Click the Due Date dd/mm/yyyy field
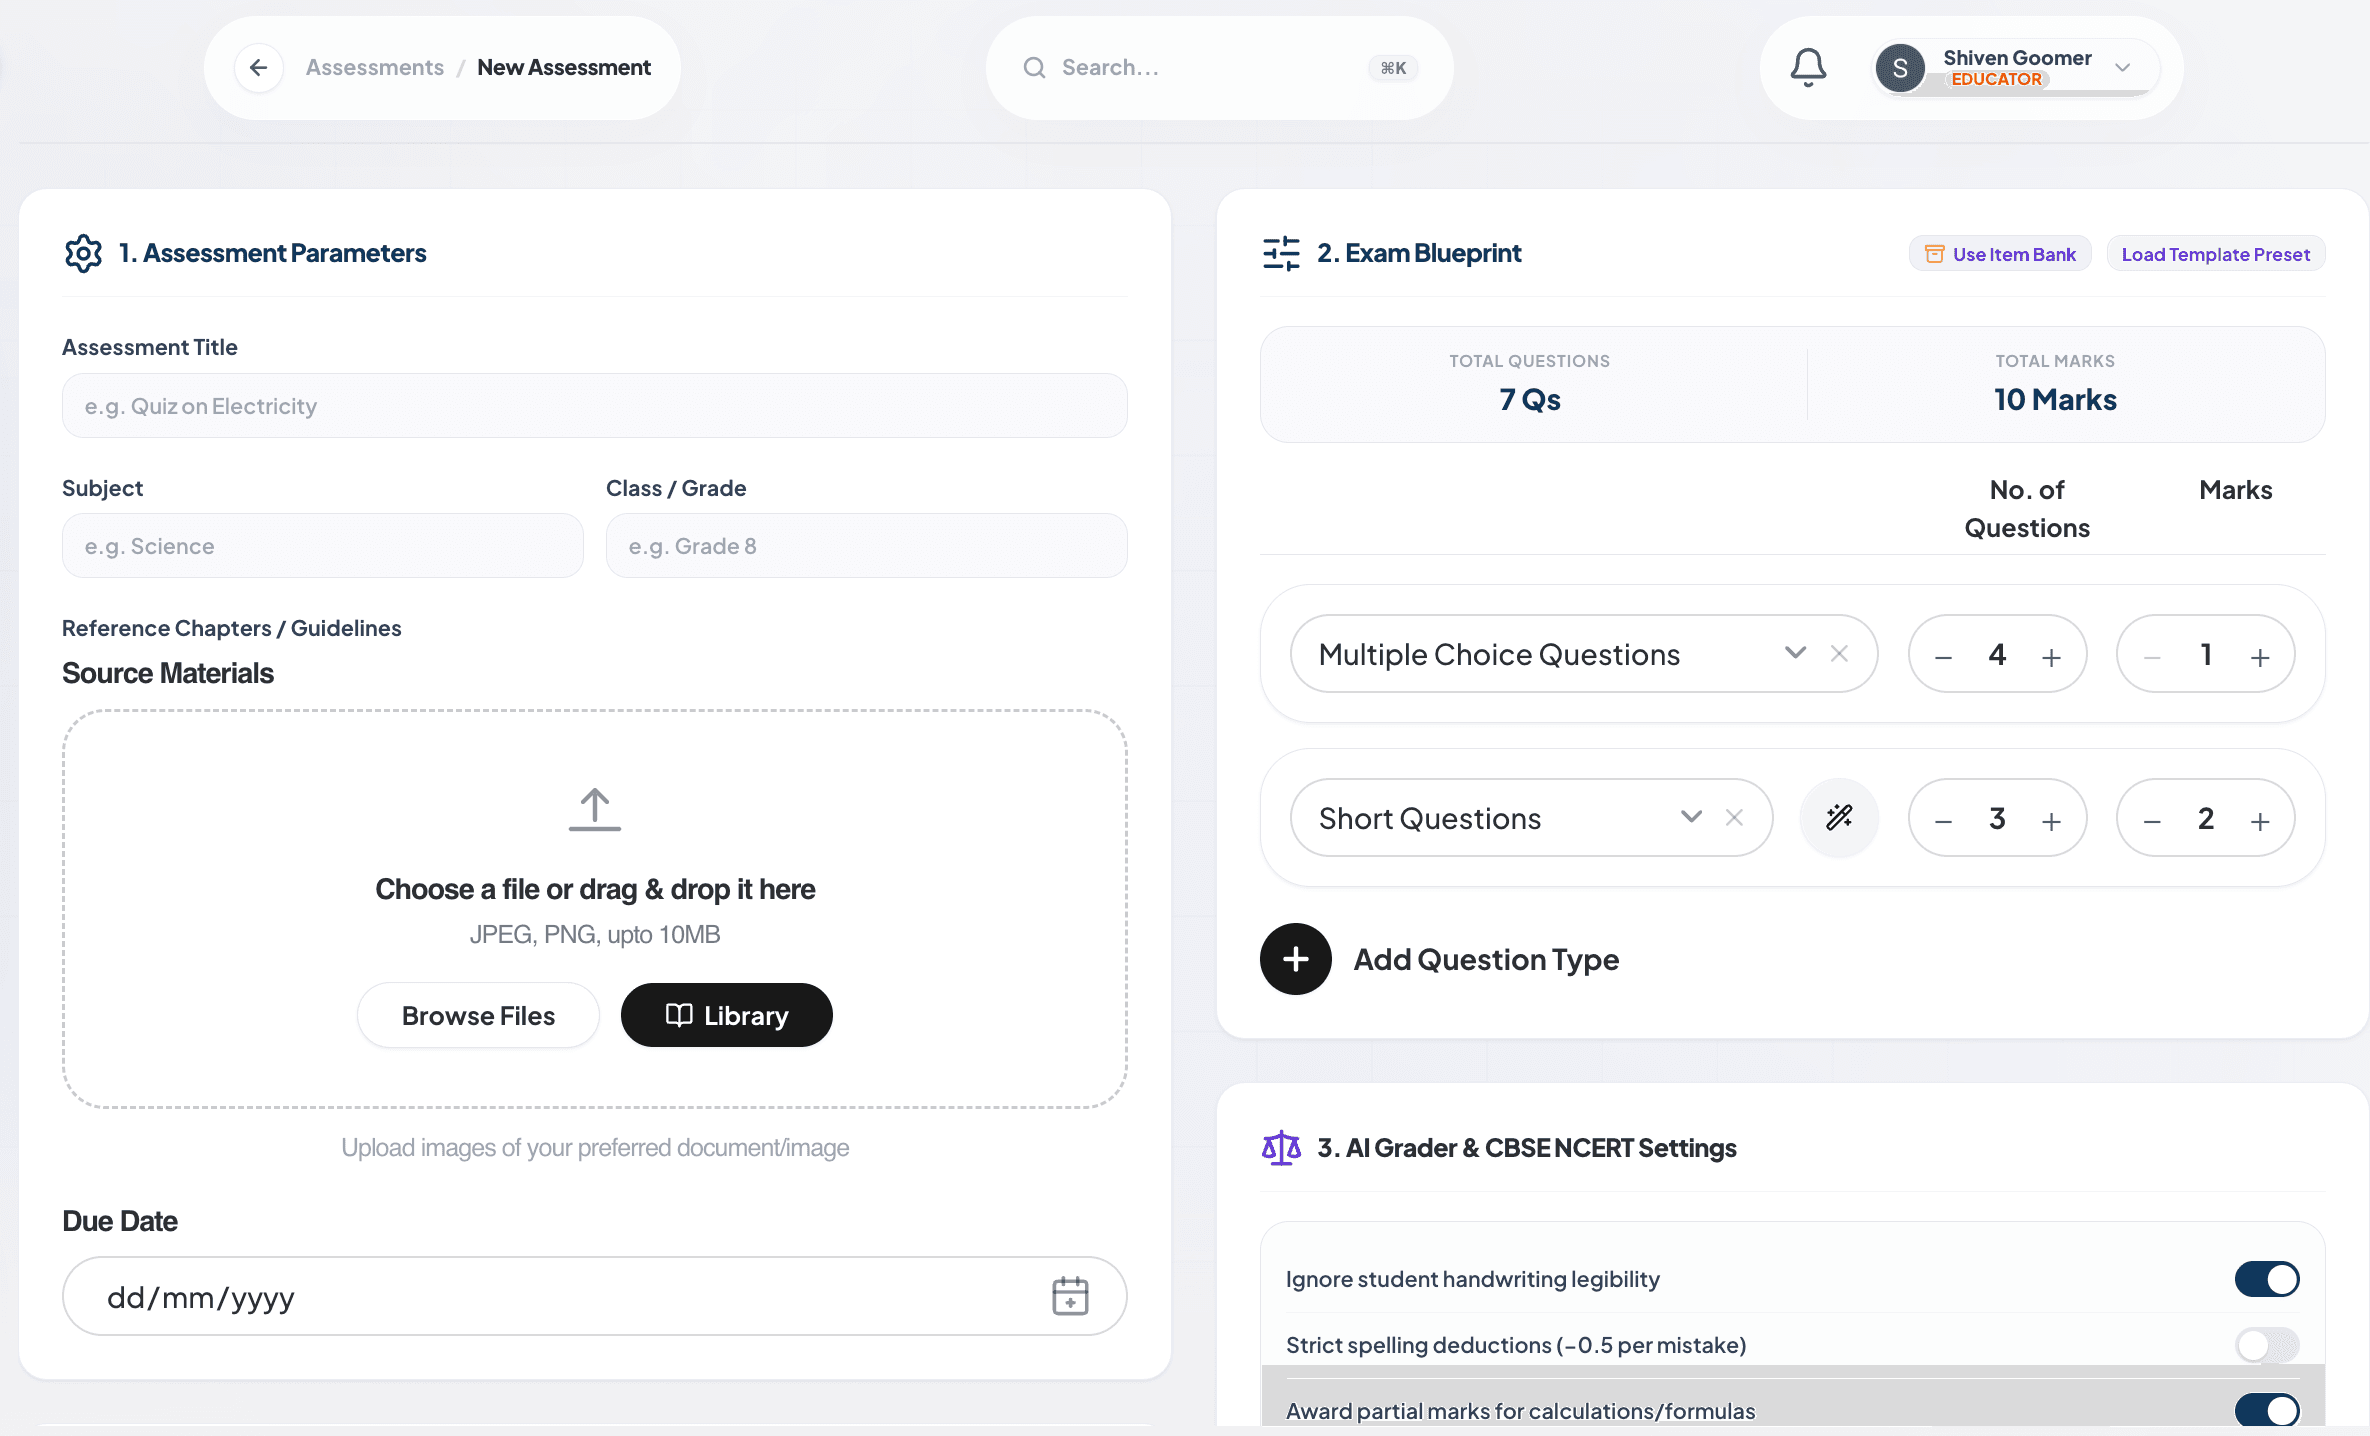 click(595, 1296)
